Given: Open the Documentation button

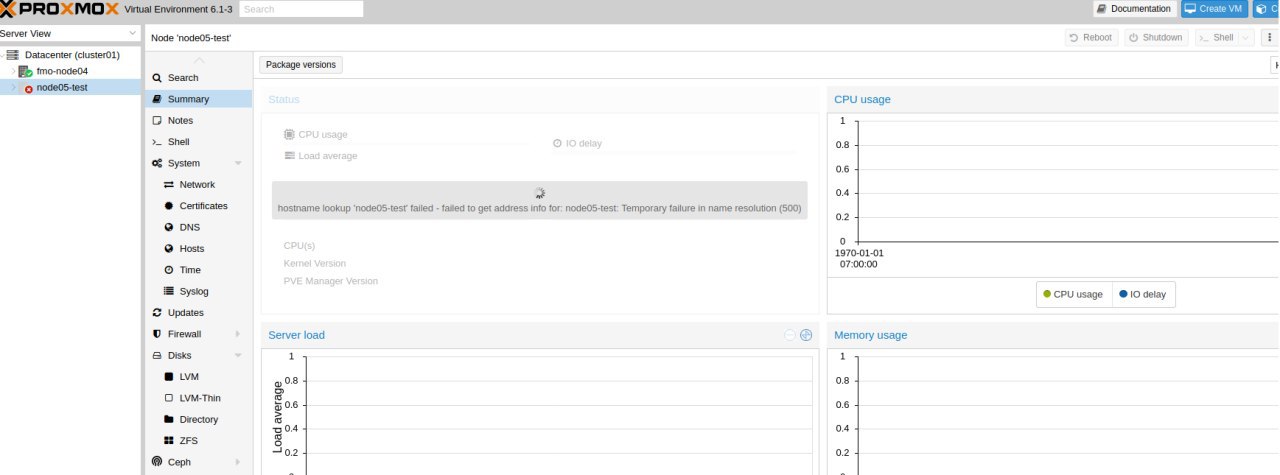Looking at the screenshot, I should (1134, 9).
